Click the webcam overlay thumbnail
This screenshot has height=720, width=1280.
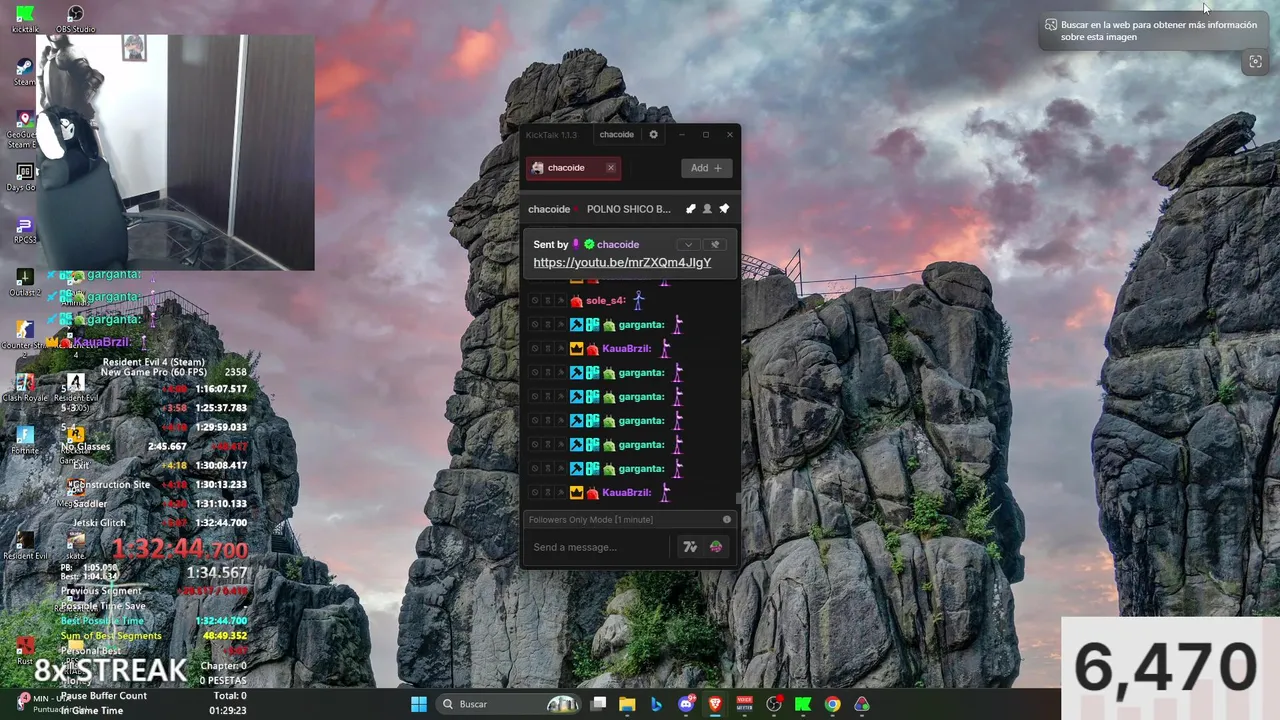pyautogui.click(x=176, y=153)
